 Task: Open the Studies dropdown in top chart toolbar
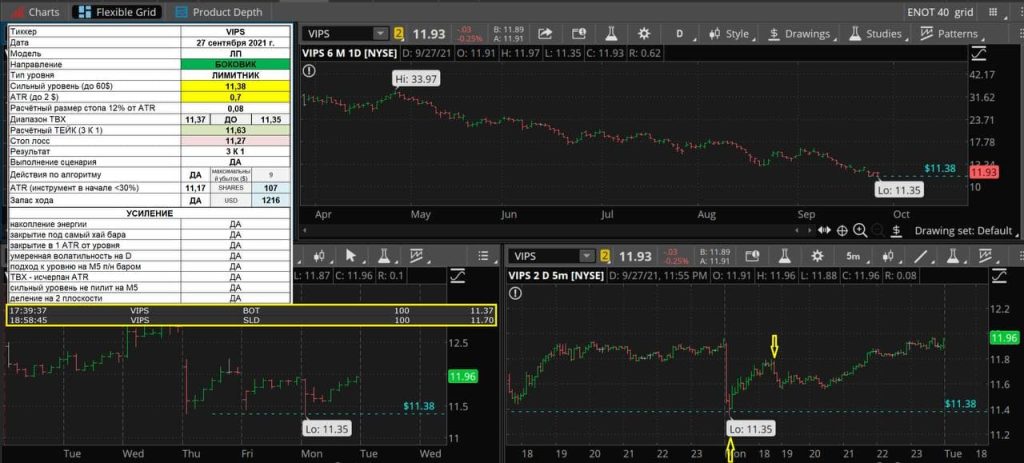[x=876, y=34]
